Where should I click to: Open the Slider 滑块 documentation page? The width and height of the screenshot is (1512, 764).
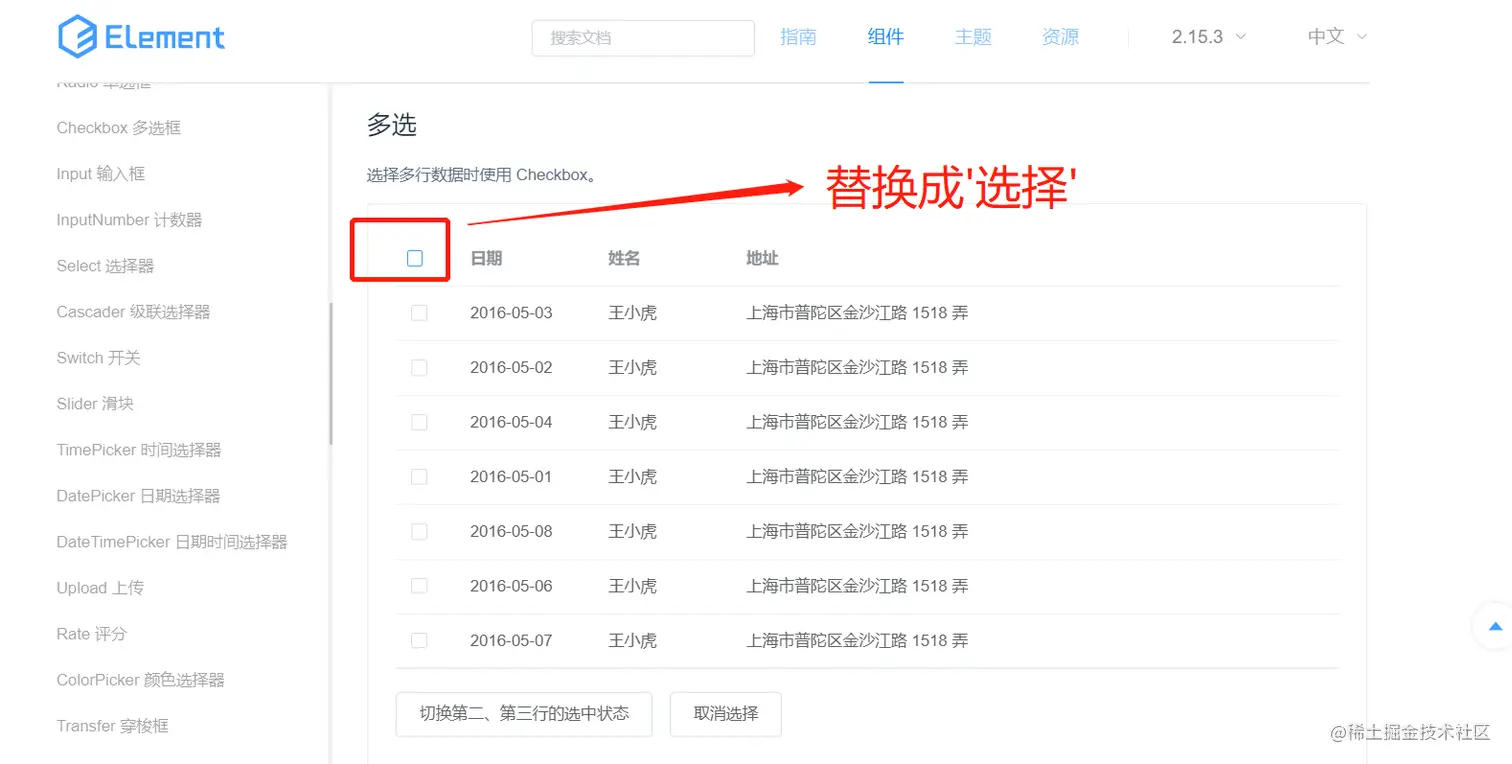pyautogui.click(x=95, y=403)
